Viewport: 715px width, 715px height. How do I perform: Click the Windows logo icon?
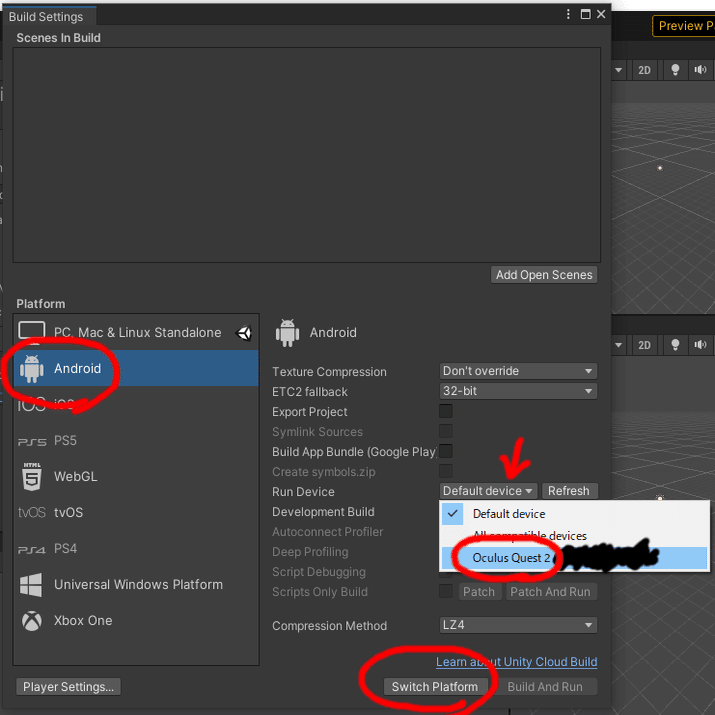[31, 585]
